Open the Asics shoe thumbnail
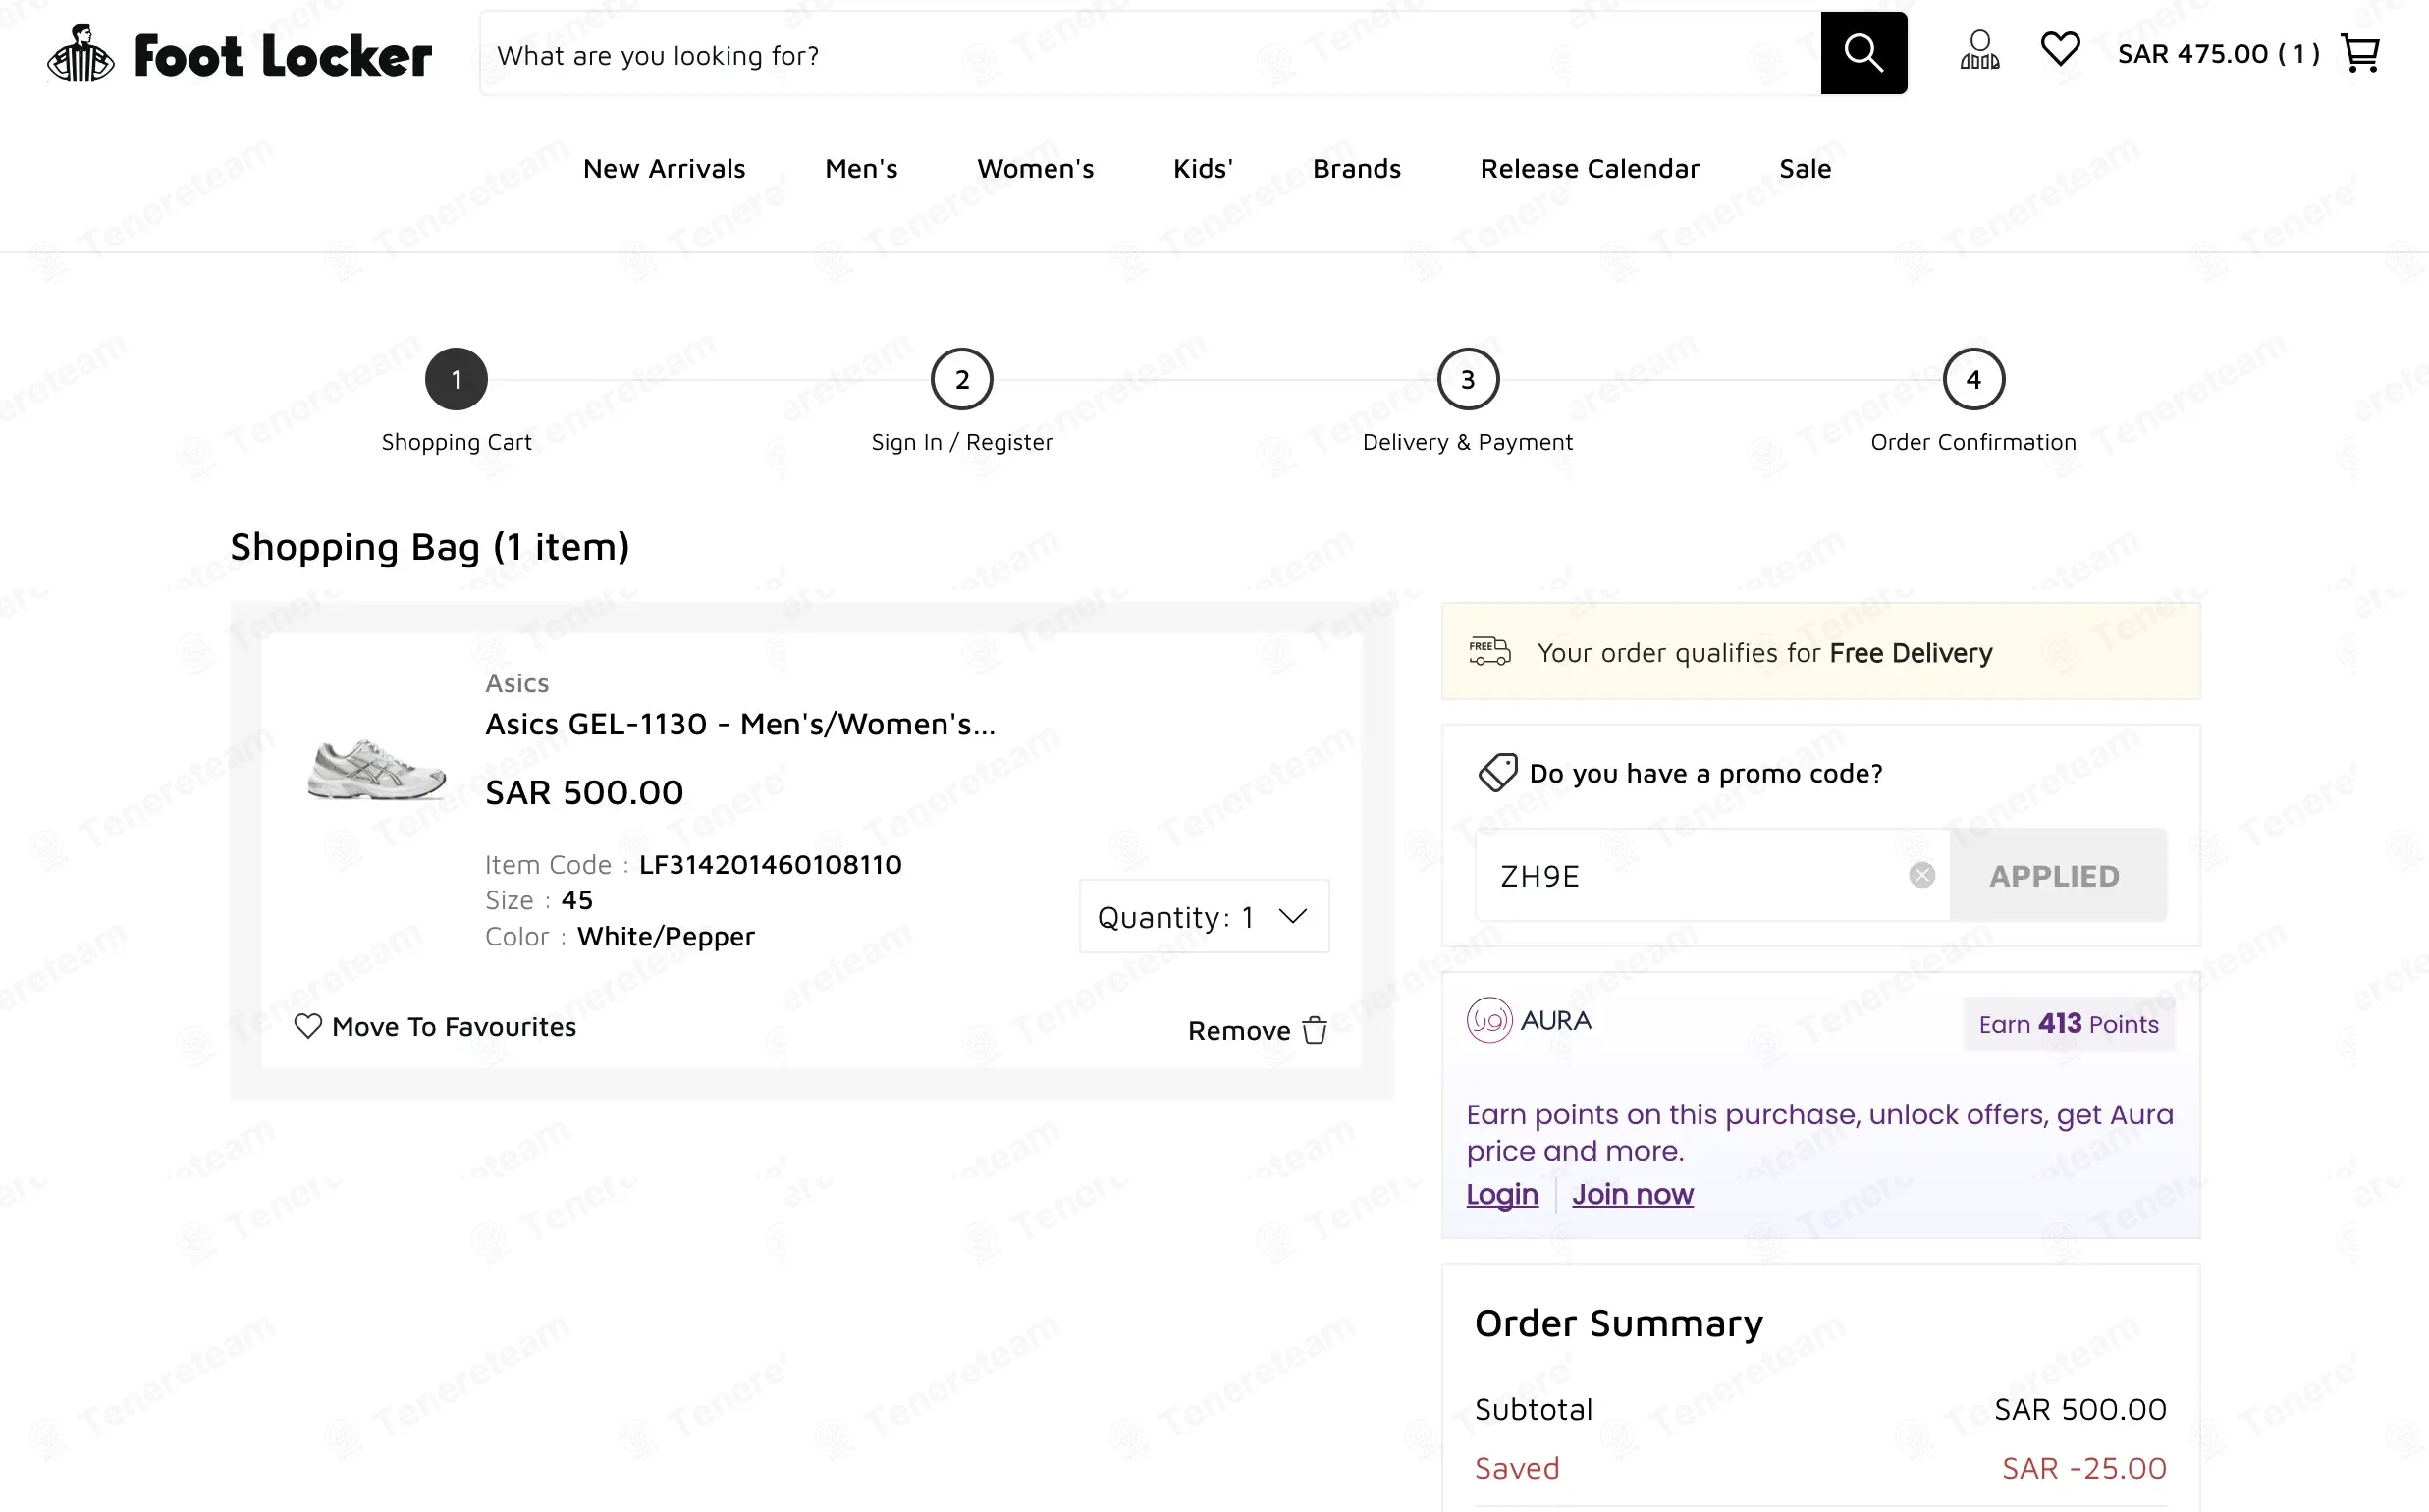 coord(376,770)
